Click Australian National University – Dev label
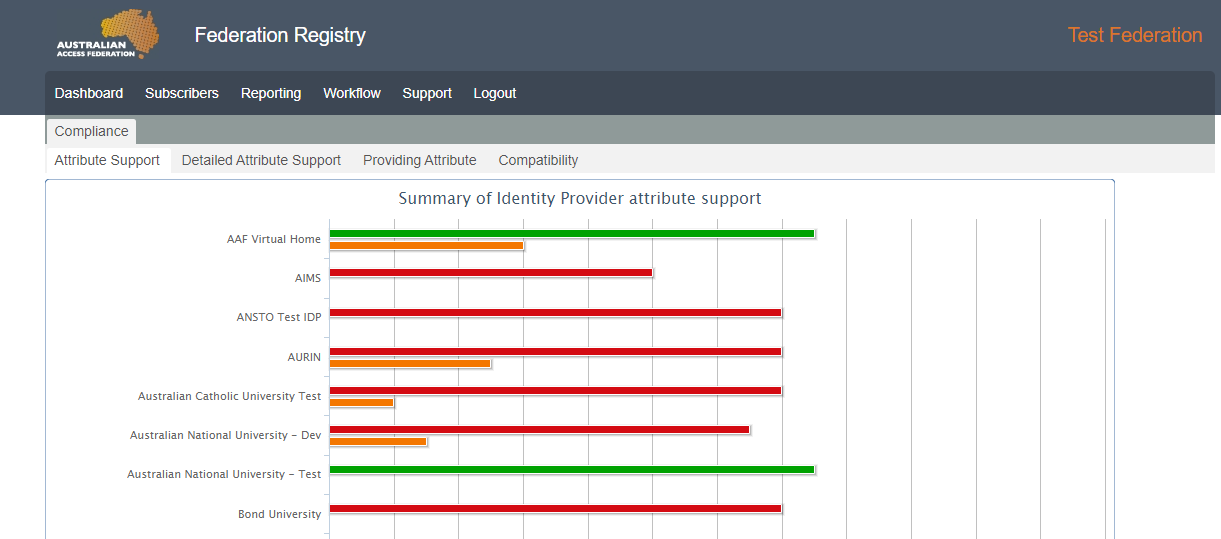The height and width of the screenshot is (539, 1221). pyautogui.click(x=226, y=435)
